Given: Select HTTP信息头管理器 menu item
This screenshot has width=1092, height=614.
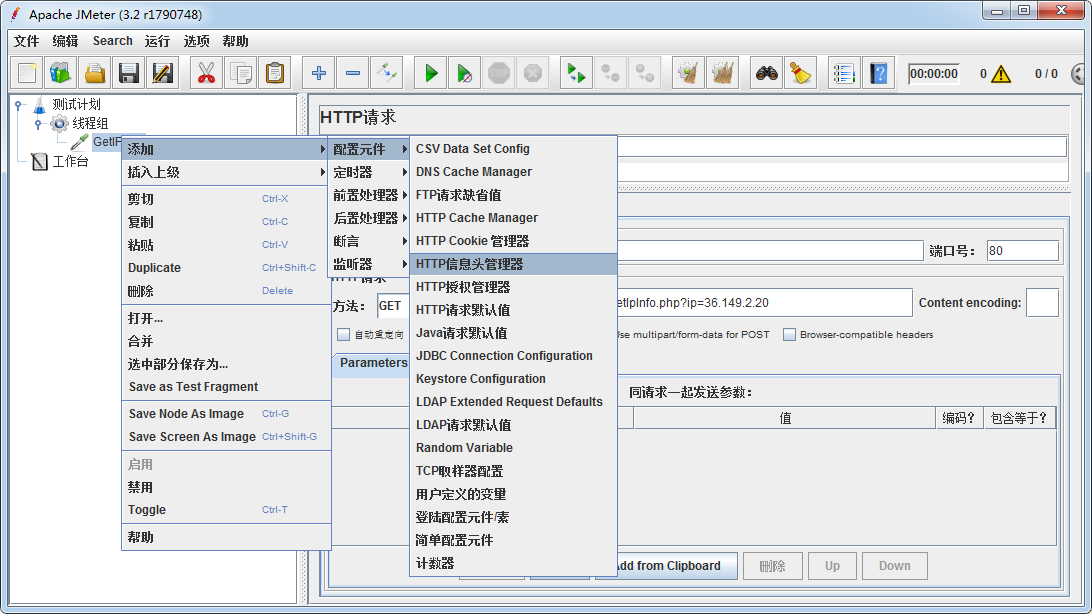Looking at the screenshot, I should pyautogui.click(x=513, y=264).
